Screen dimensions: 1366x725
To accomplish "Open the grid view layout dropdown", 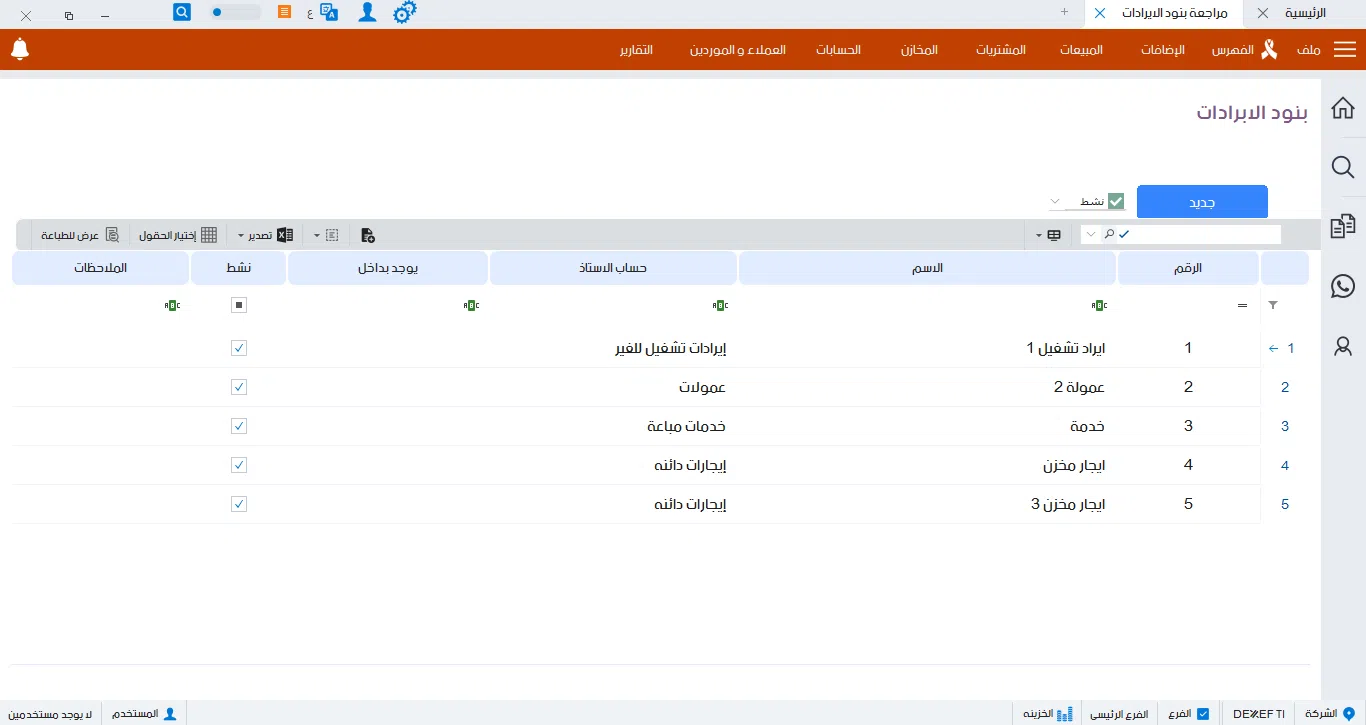I will [x=1047, y=235].
